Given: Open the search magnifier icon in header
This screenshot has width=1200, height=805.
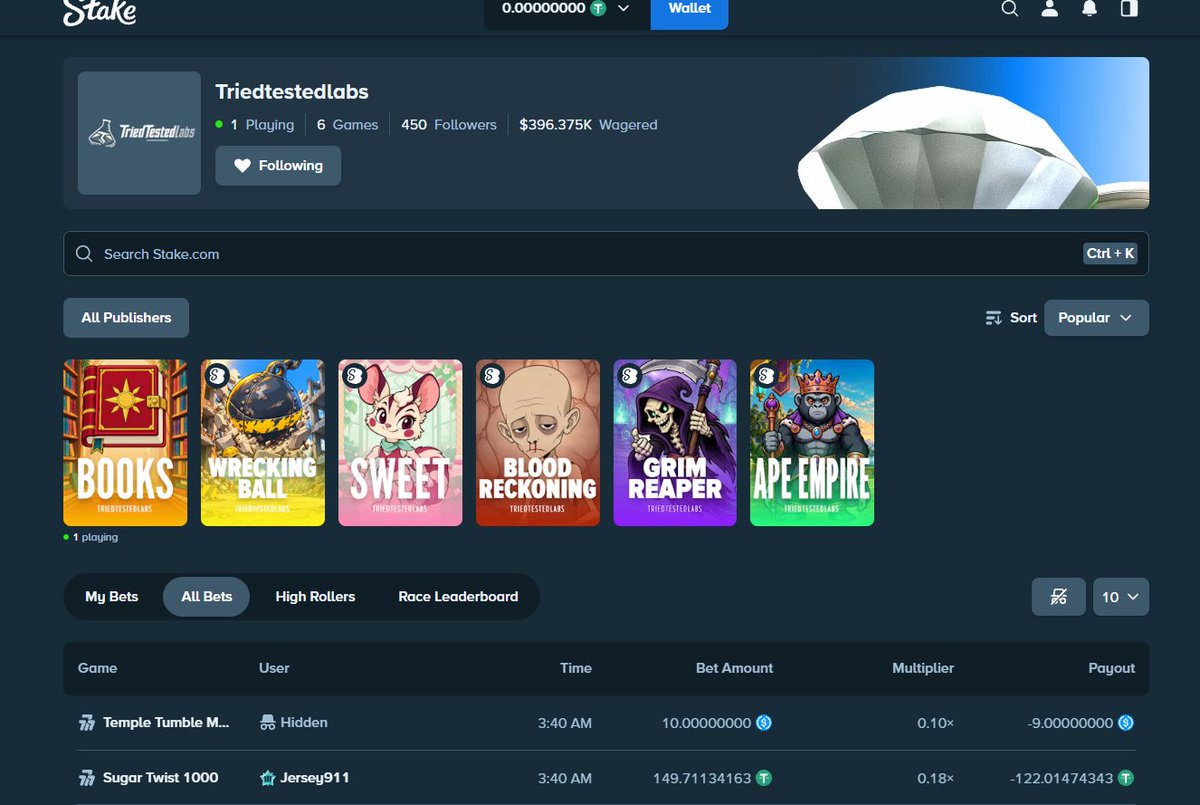Looking at the screenshot, I should click(x=1010, y=9).
